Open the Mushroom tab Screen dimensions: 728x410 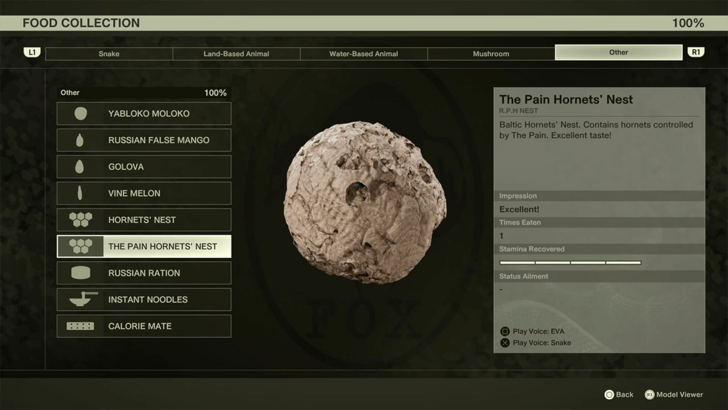491,53
